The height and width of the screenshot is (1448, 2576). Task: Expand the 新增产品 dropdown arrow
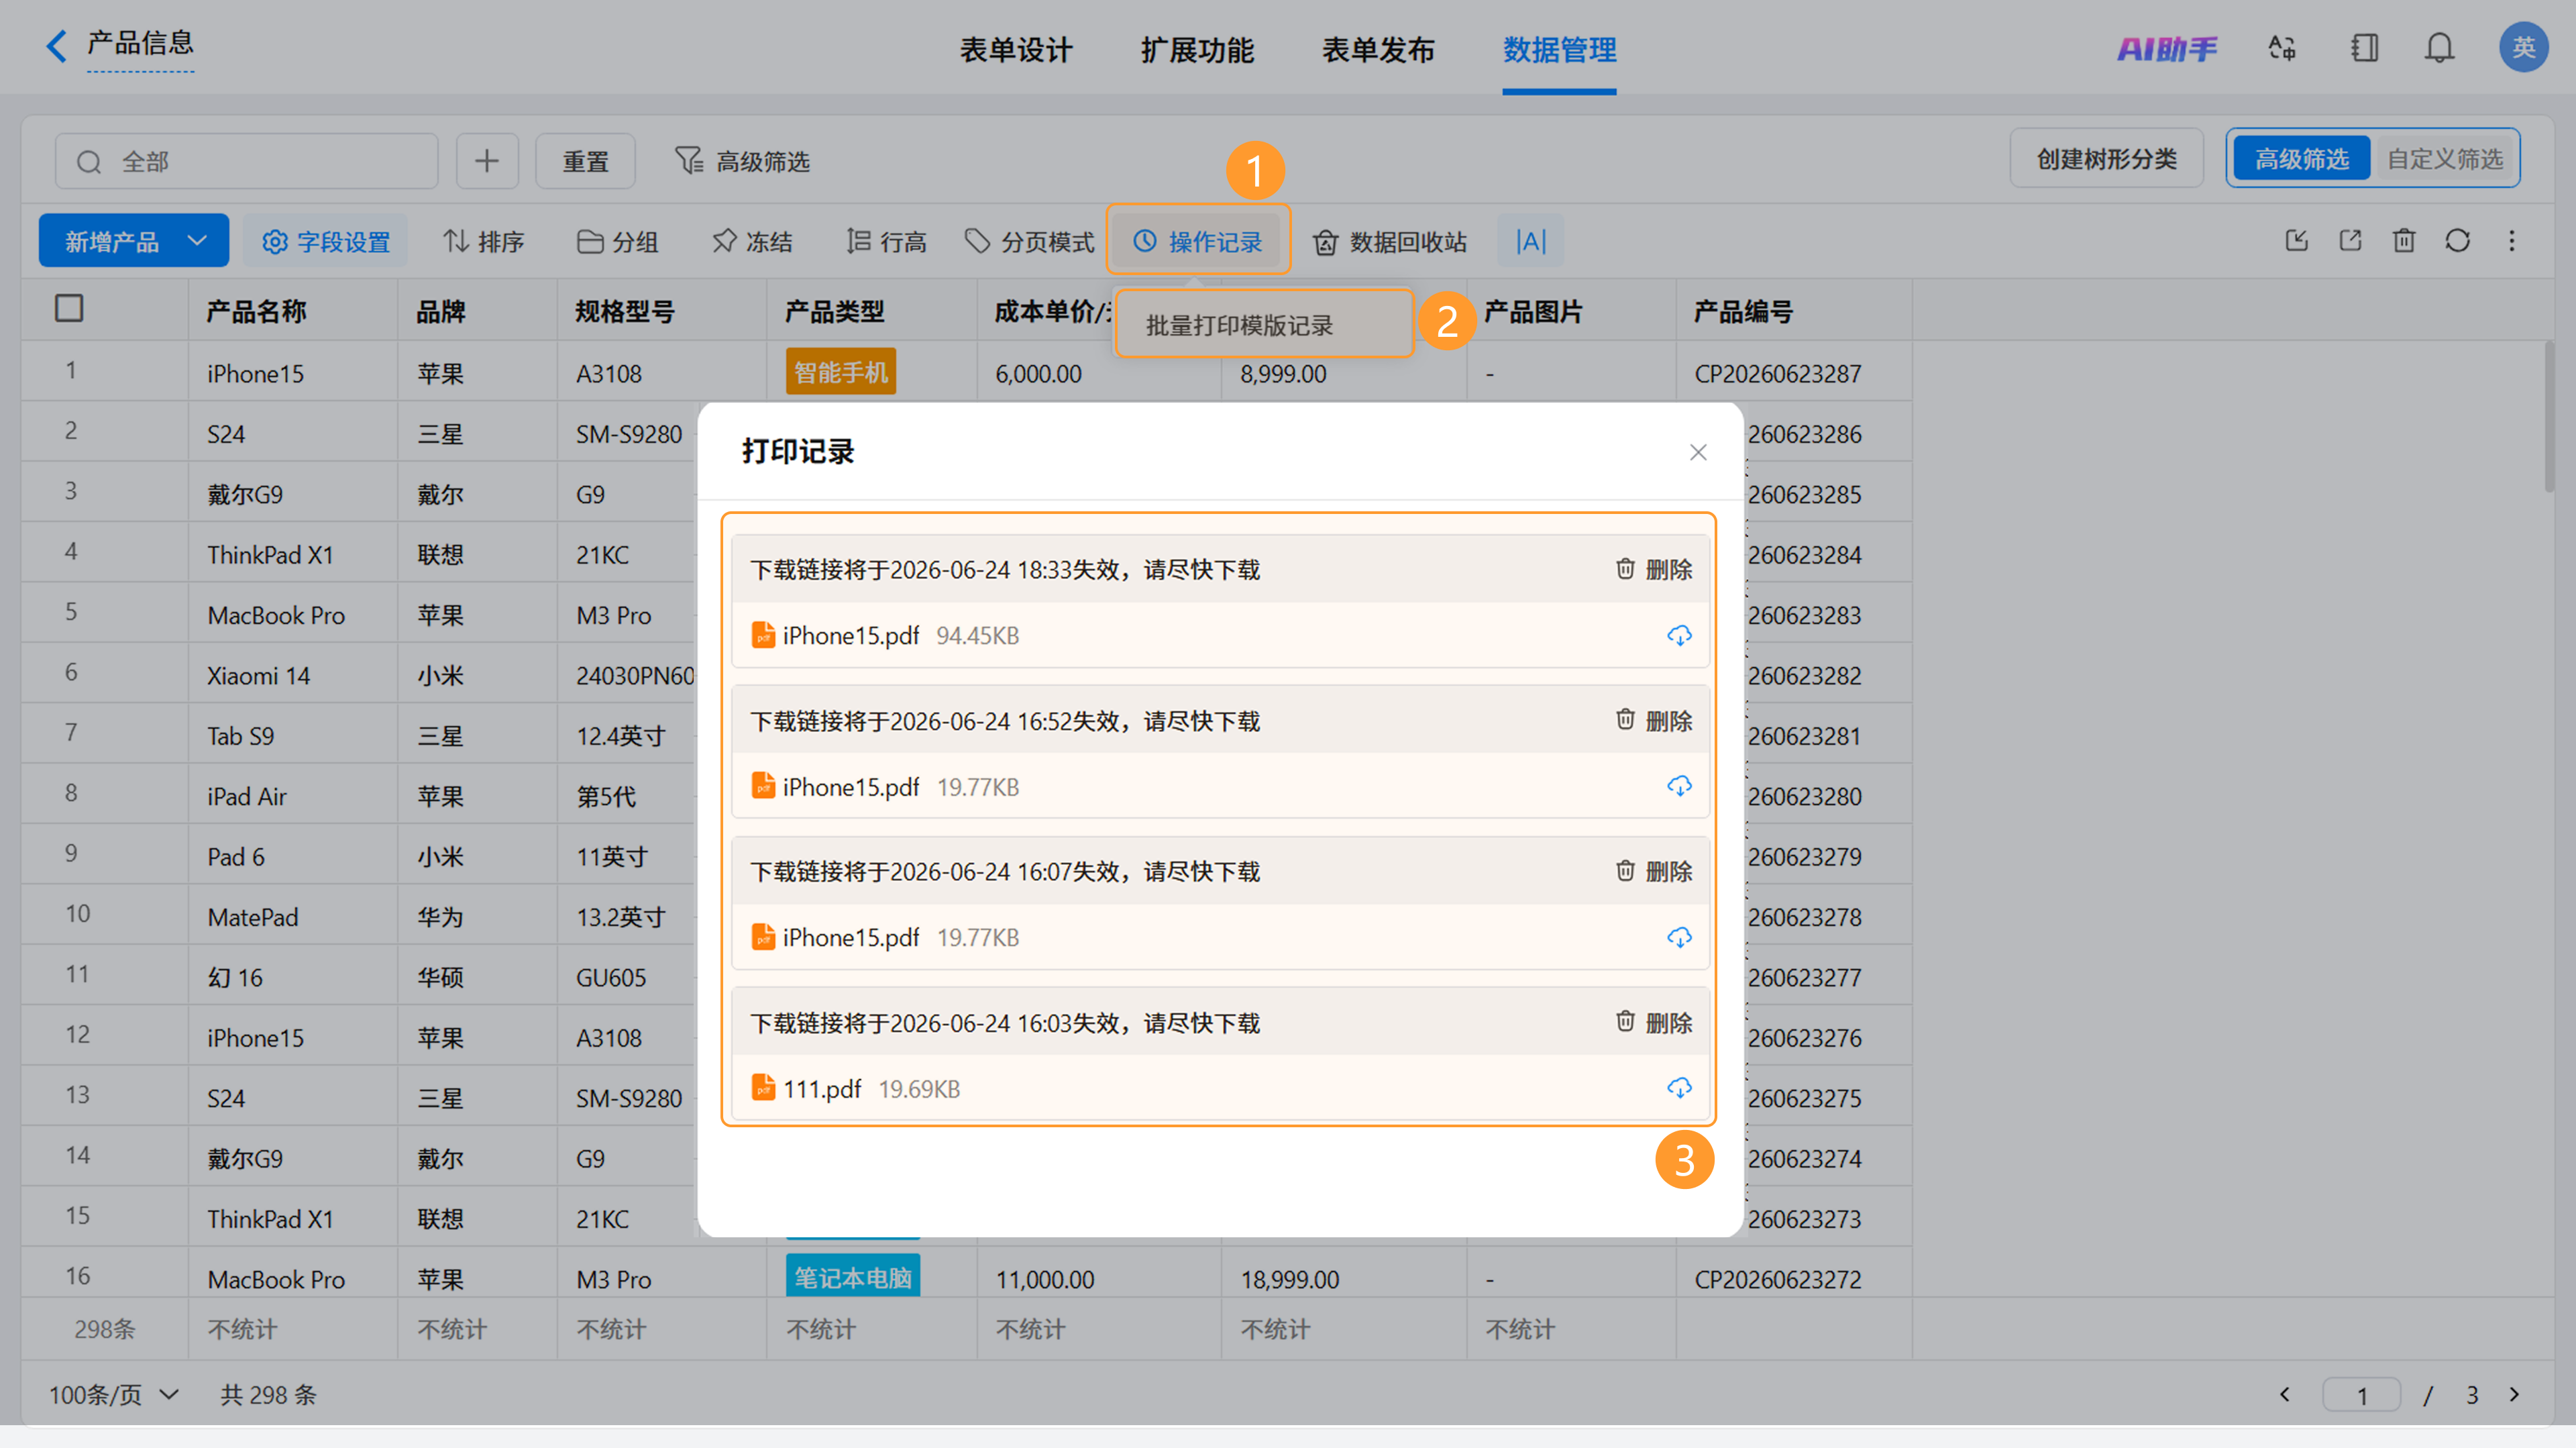point(197,240)
